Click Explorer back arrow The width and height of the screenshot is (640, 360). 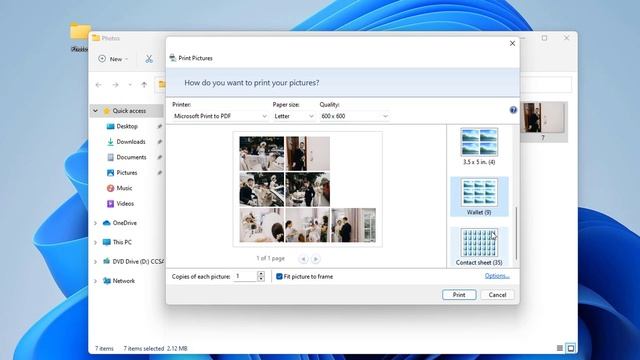pyautogui.click(x=98, y=85)
